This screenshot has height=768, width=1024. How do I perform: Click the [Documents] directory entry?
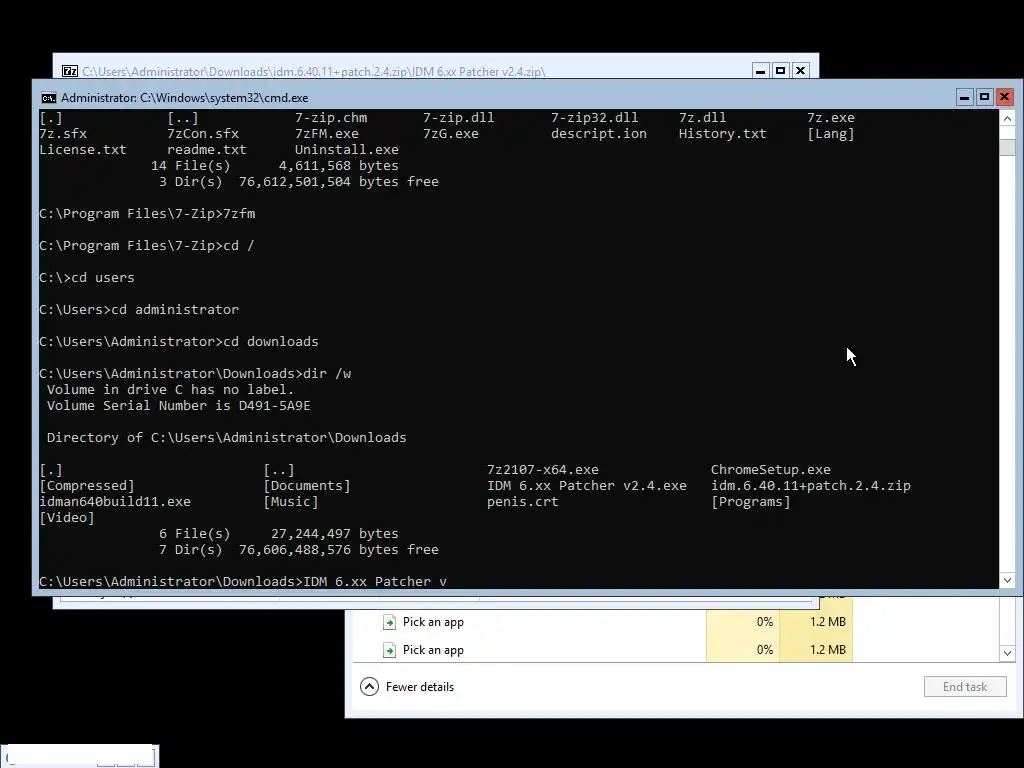307,486
